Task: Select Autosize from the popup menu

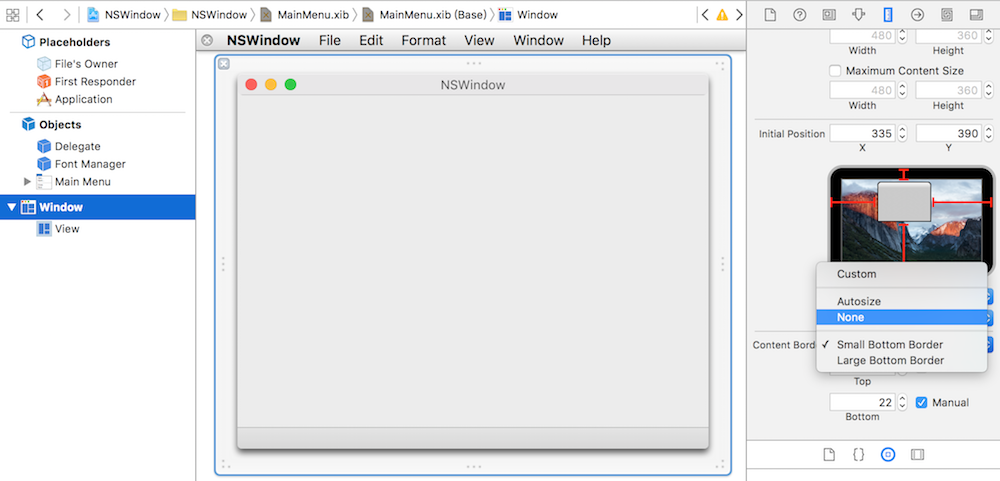Action: click(x=858, y=301)
